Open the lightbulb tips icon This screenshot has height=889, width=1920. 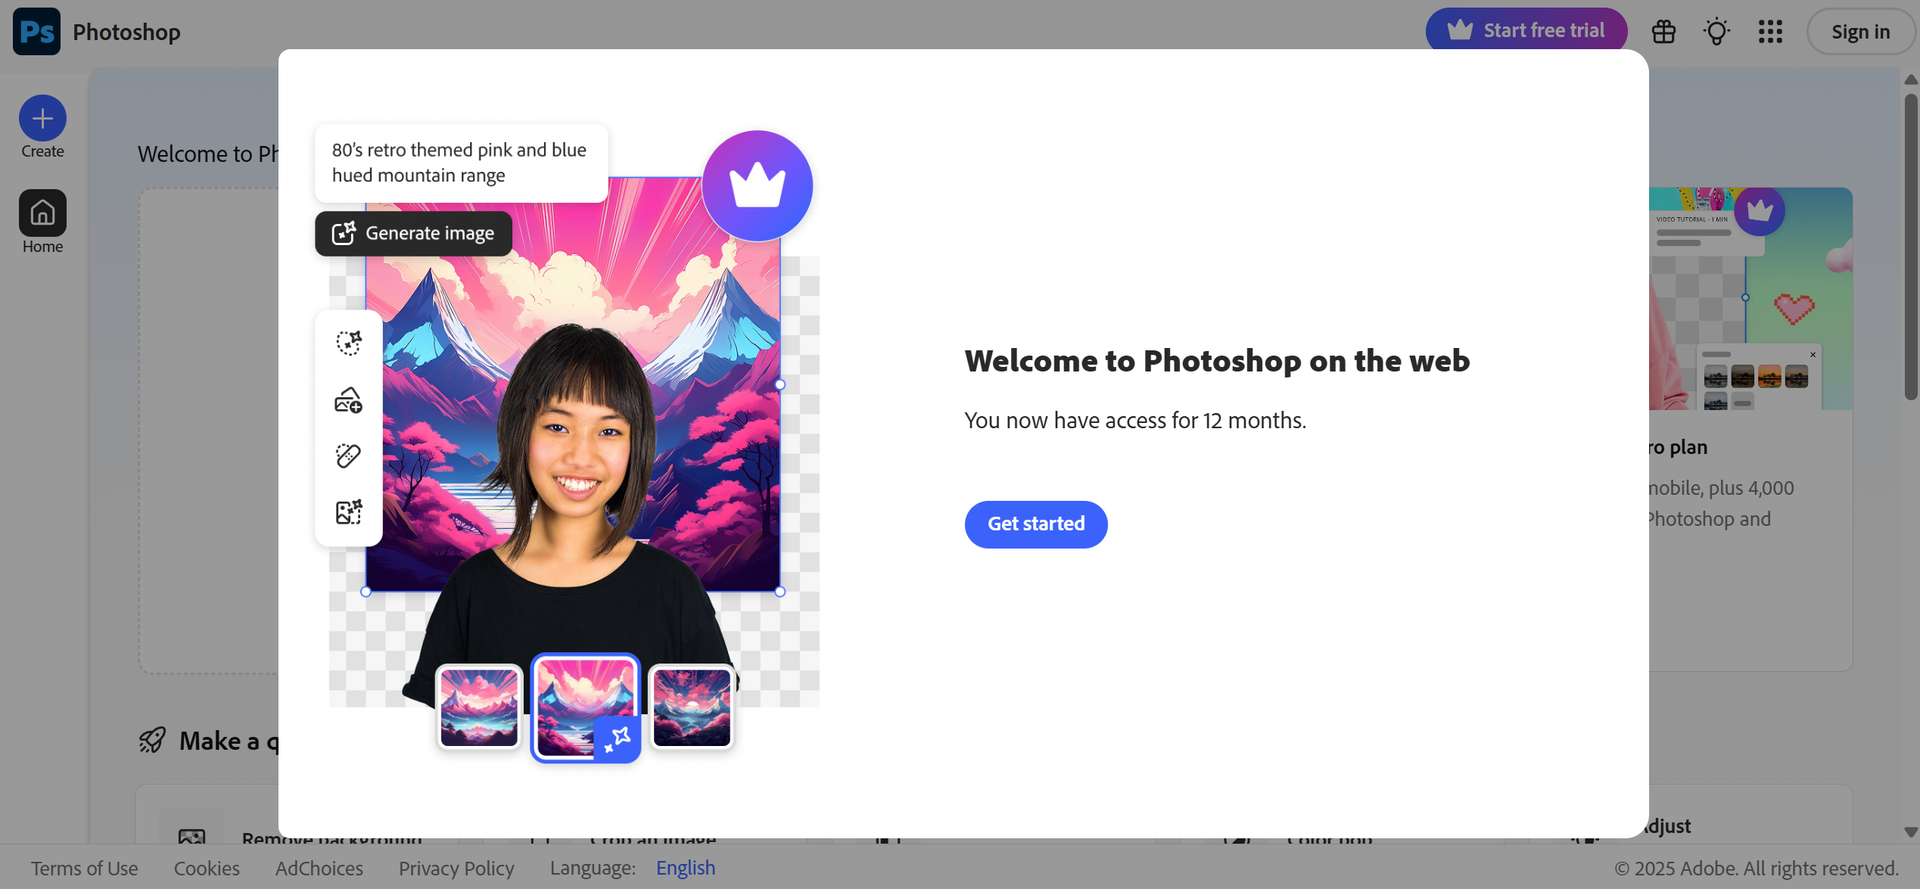coord(1716,32)
